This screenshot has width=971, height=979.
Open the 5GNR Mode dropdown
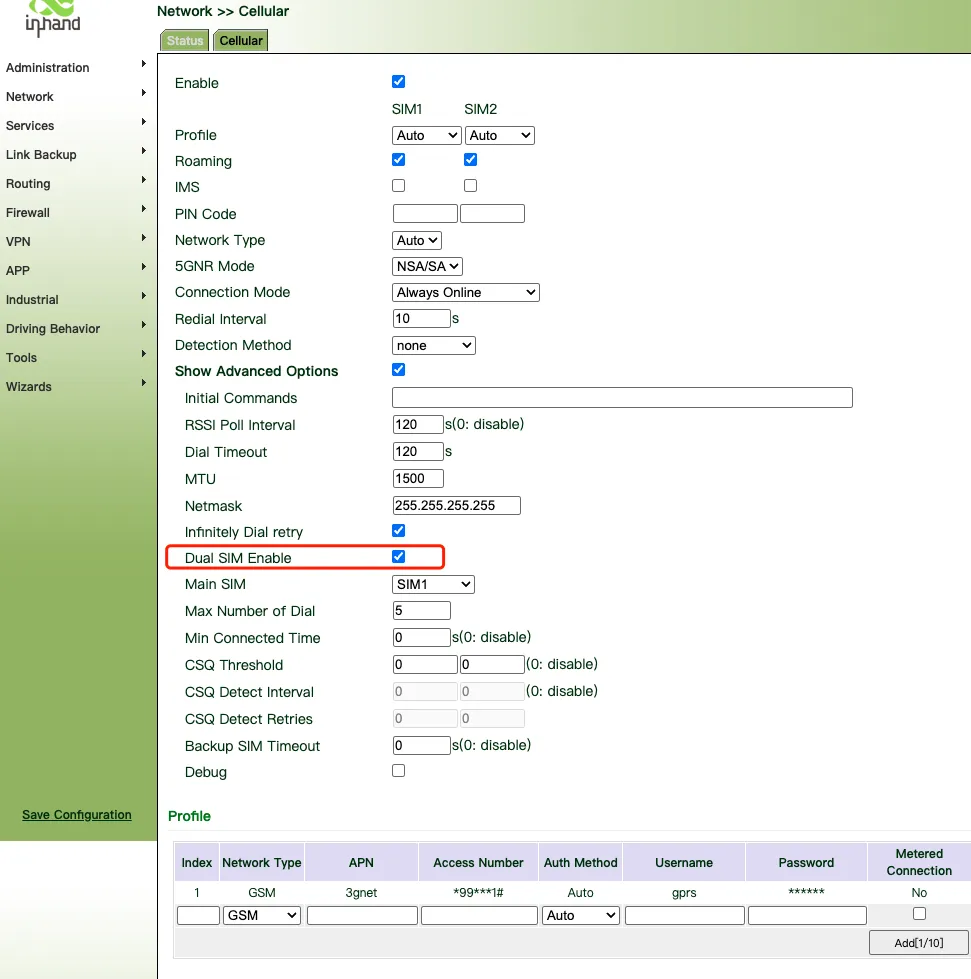[x=427, y=267]
